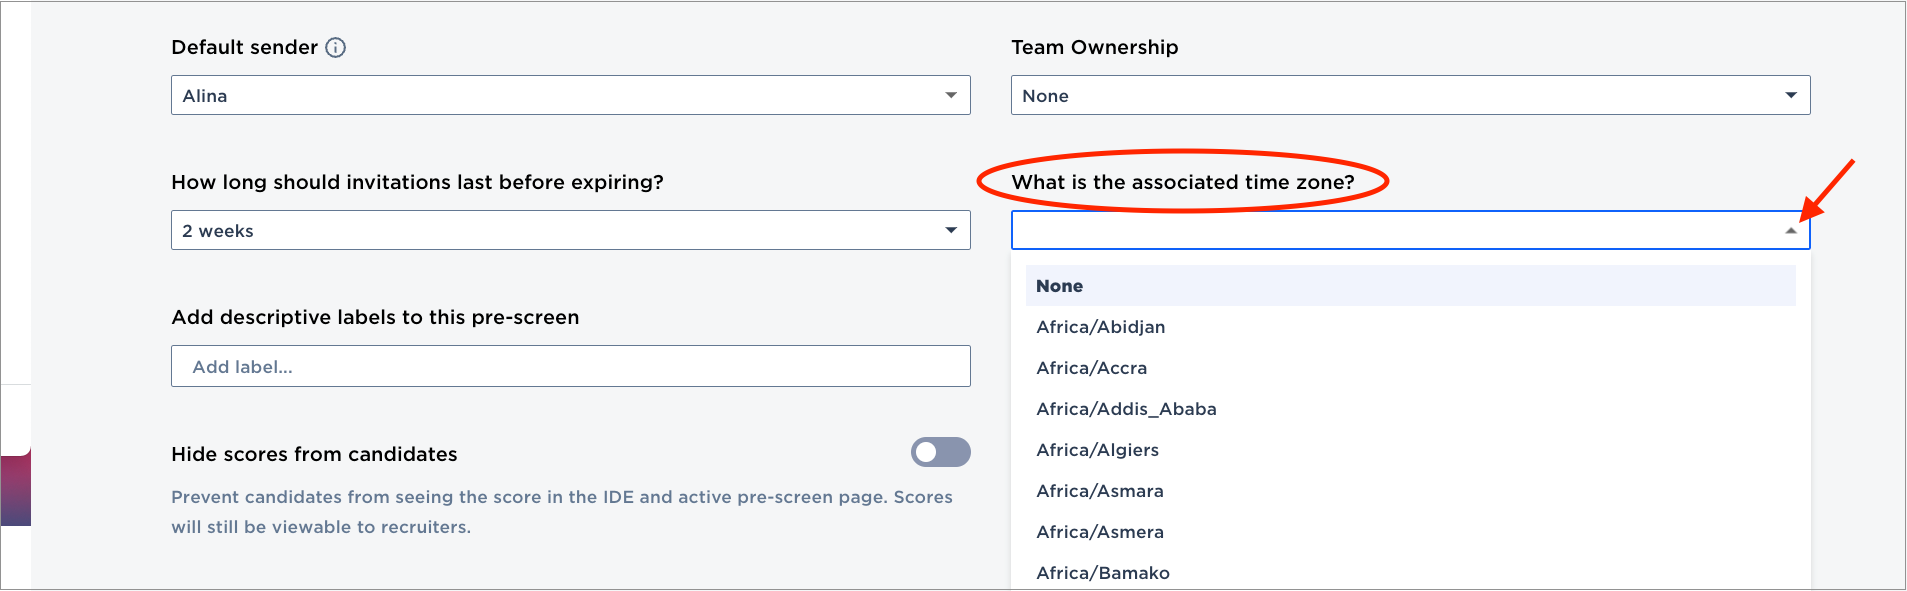This screenshot has height=591, width=1907.
Task: Click the collapse arrow on the time zone field
Action: (1791, 230)
